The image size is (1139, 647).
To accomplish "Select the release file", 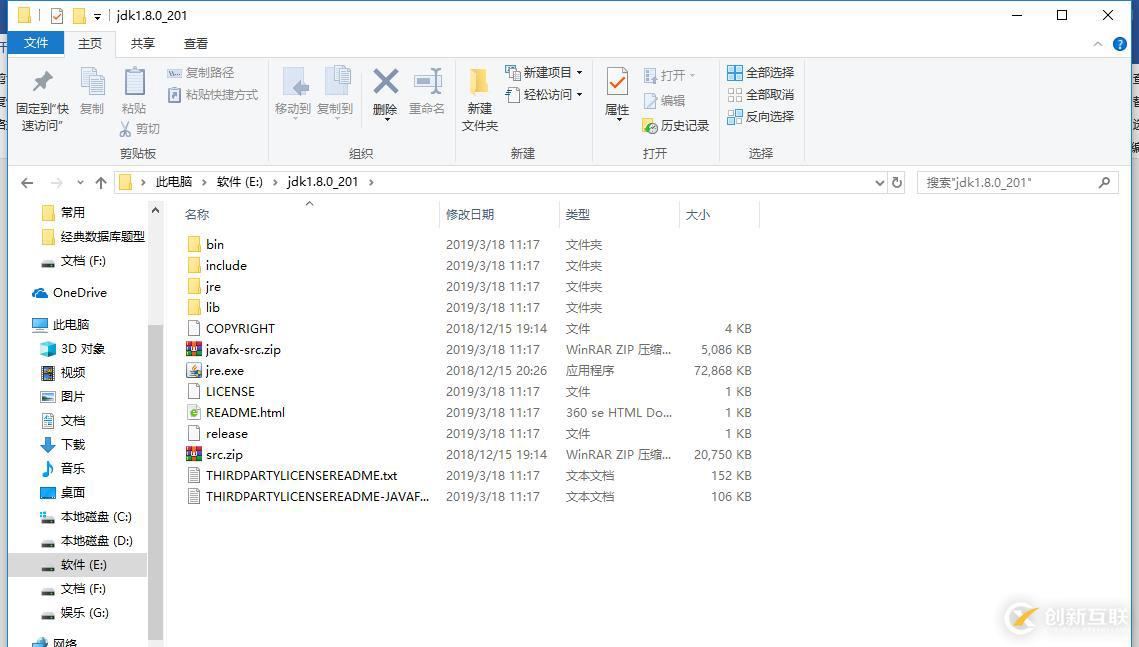I will click(x=217, y=434).
